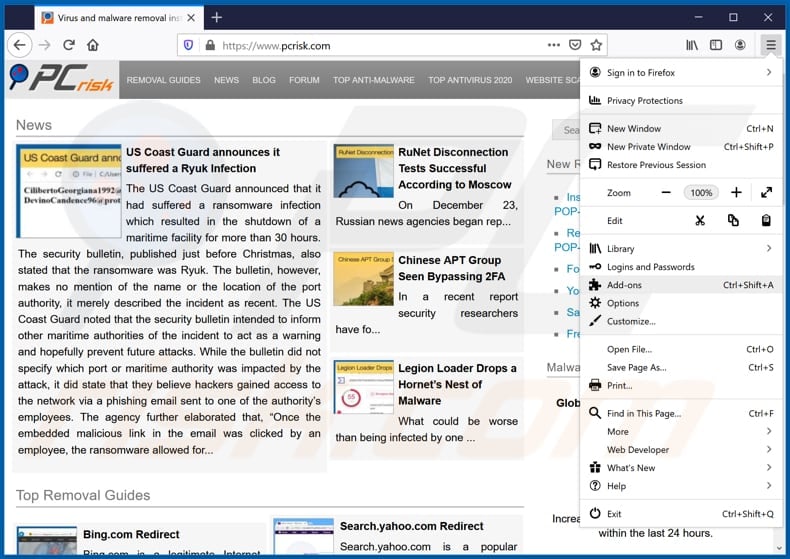Expand the Library submenu
790x559 pixels.
tap(681, 248)
